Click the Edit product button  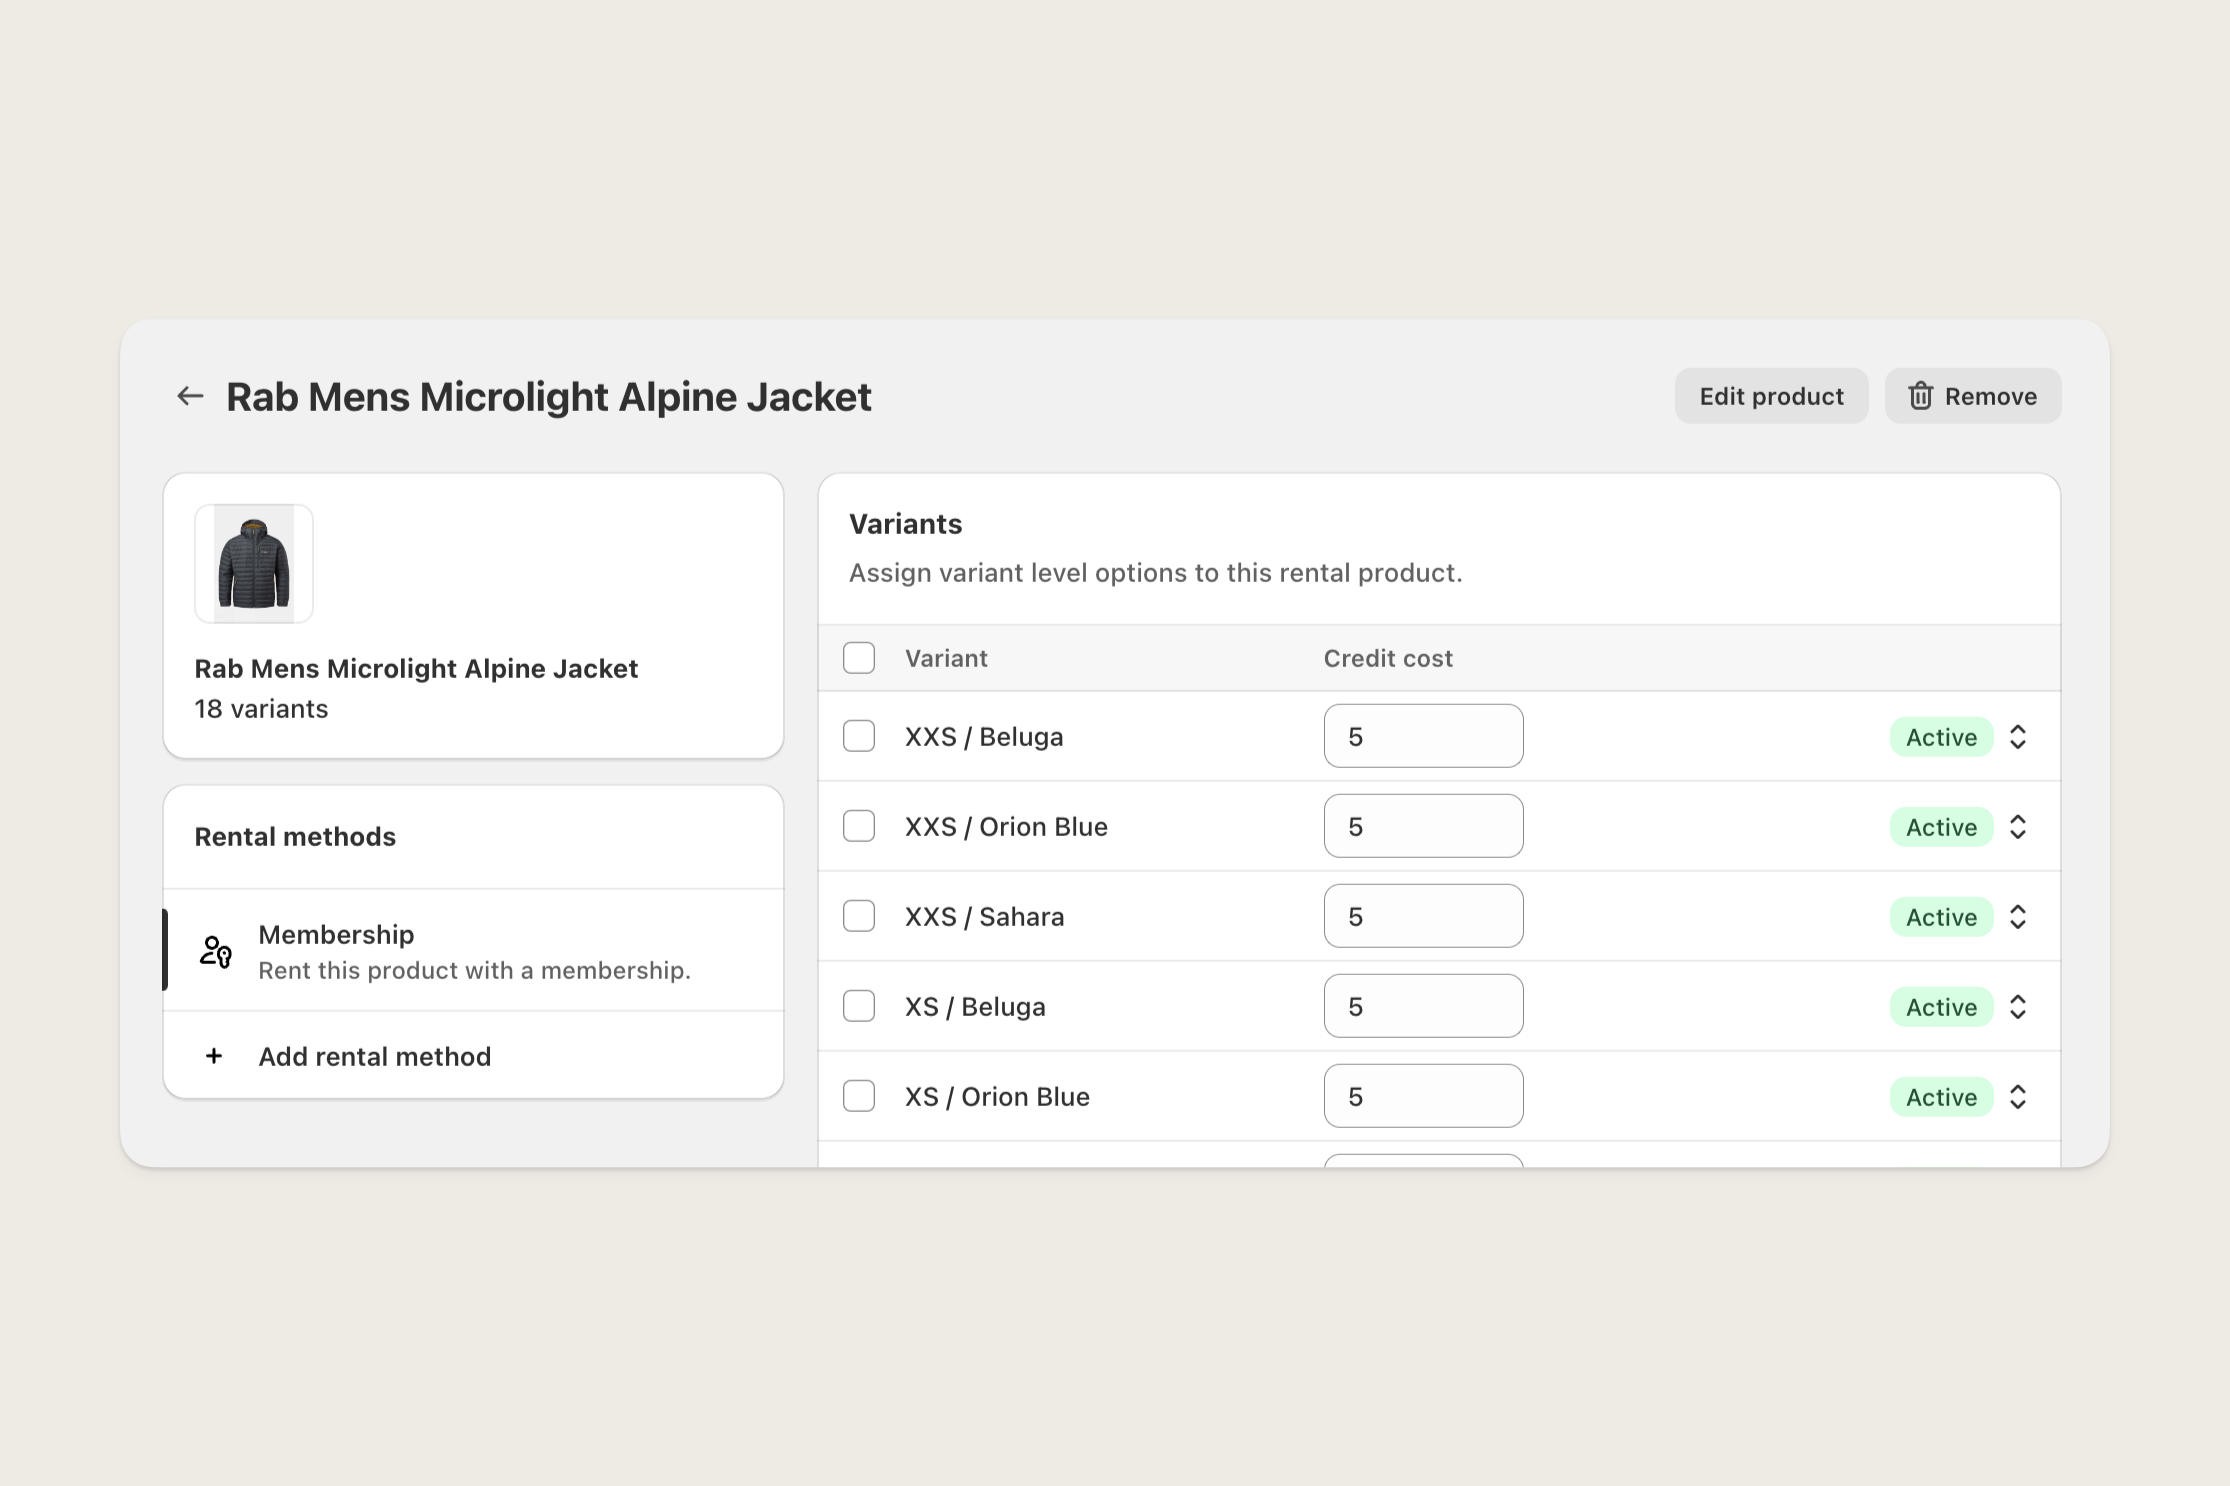(x=1771, y=396)
